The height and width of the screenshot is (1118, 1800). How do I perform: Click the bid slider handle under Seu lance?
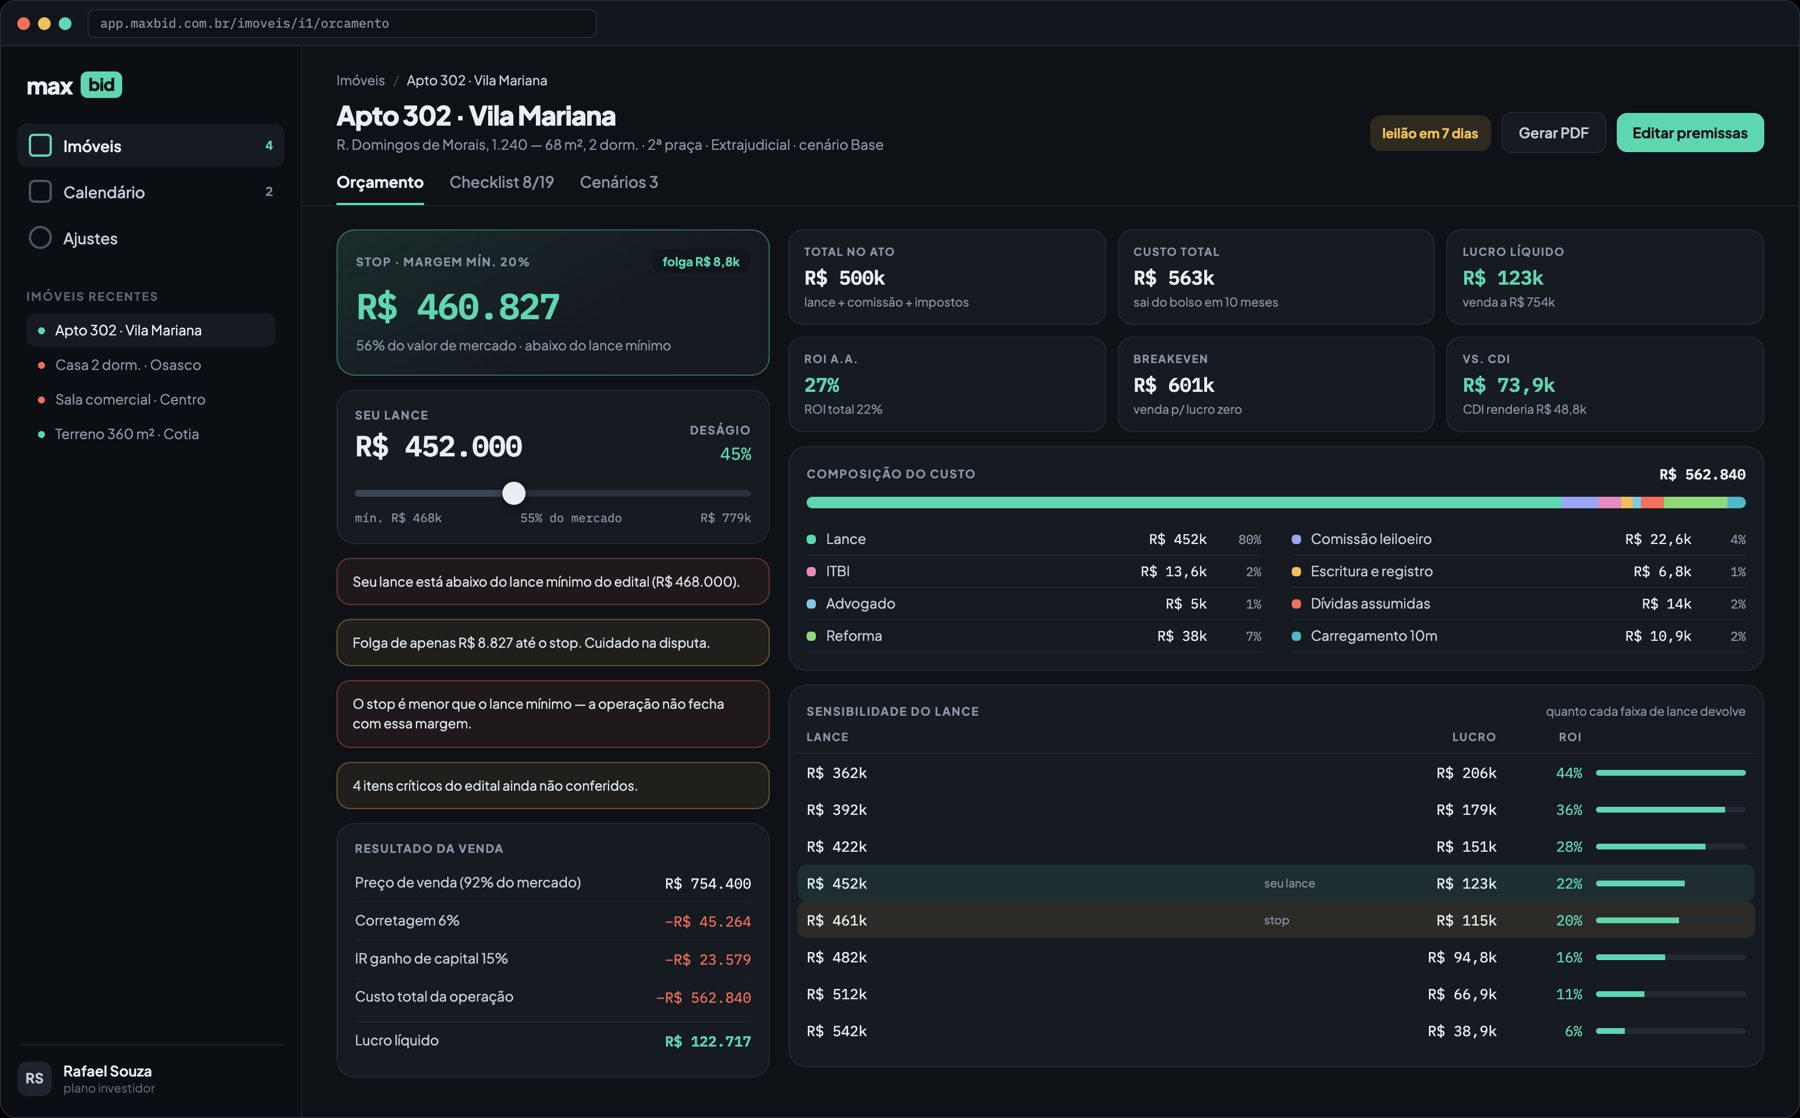tap(514, 493)
